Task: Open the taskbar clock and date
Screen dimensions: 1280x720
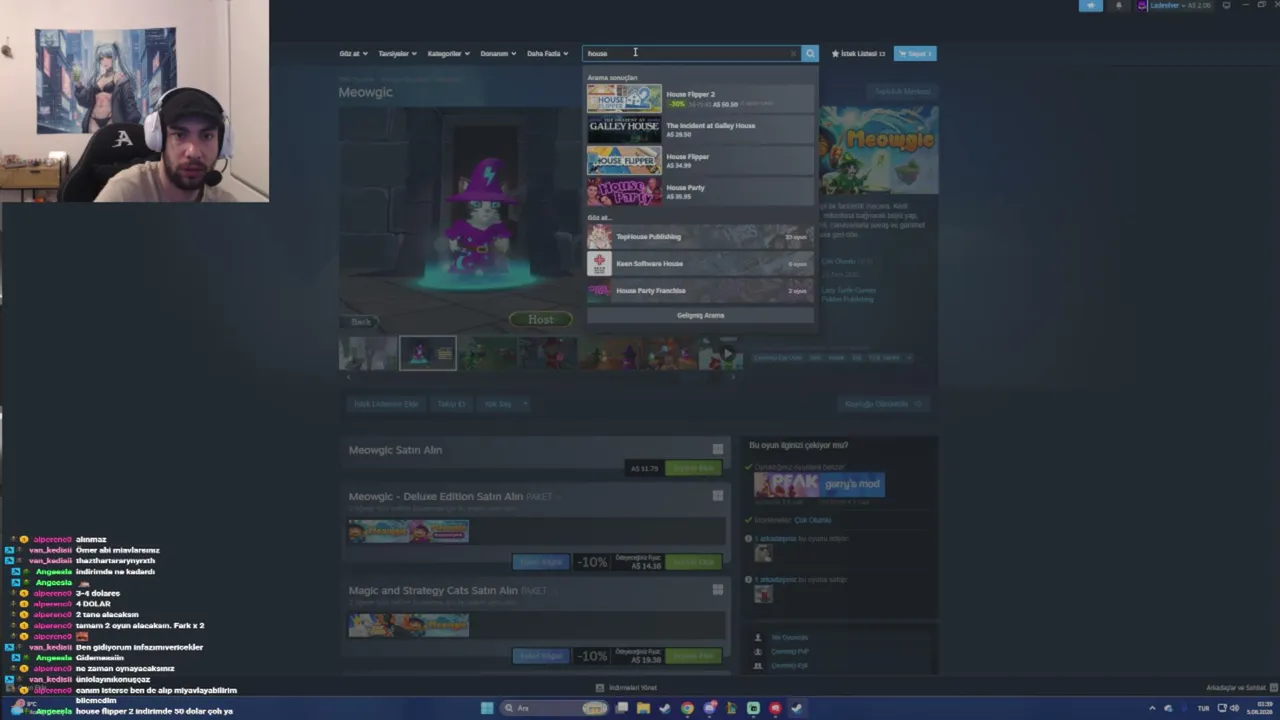Action: tap(1261, 708)
